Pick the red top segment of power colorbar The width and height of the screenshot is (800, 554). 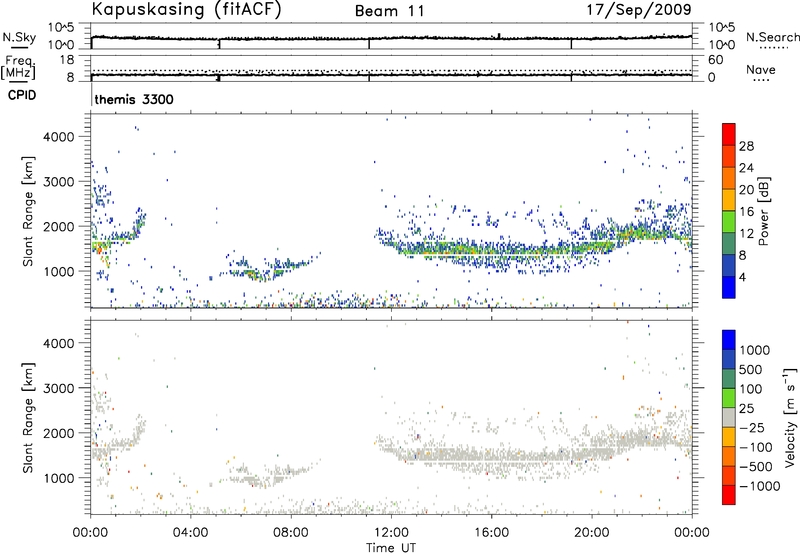729,134
